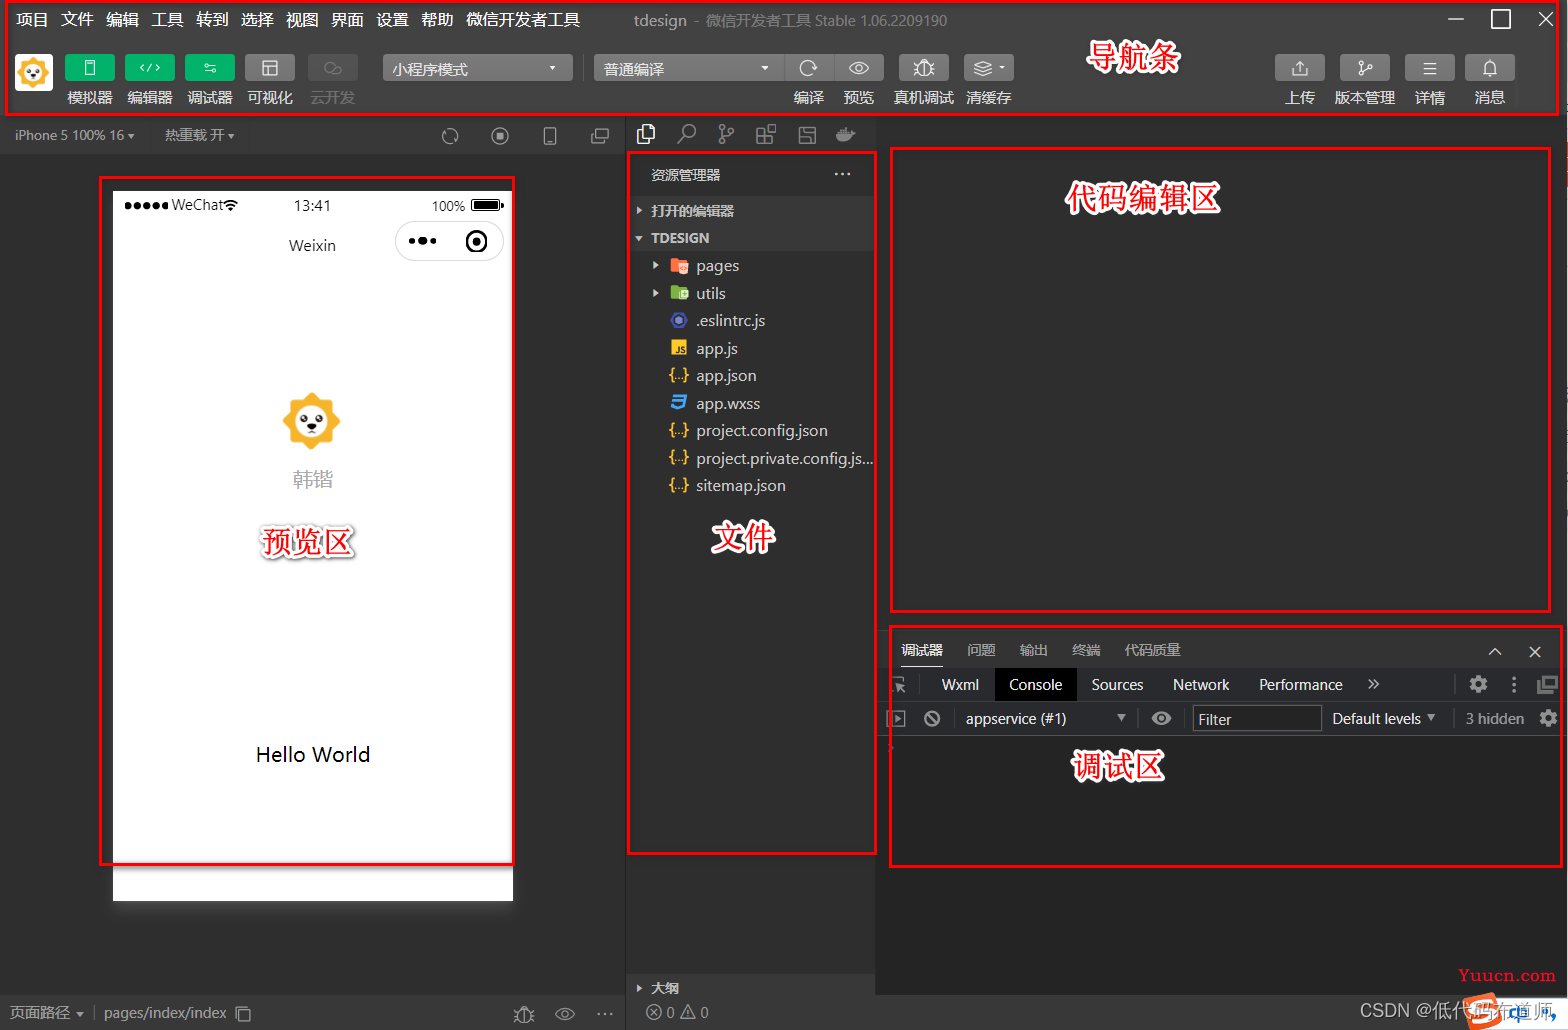The width and height of the screenshot is (1568, 1030).
Task: Open the appservice (#1) context dropdown
Action: (1045, 718)
